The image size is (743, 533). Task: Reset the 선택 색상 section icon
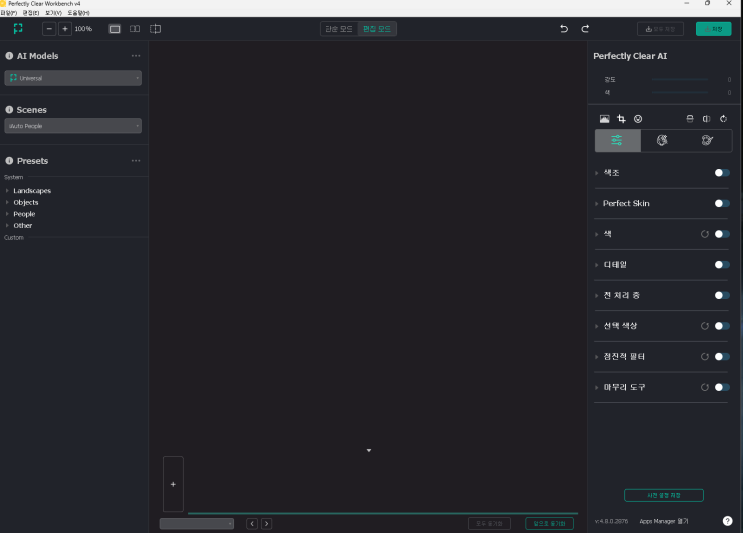tap(705, 326)
